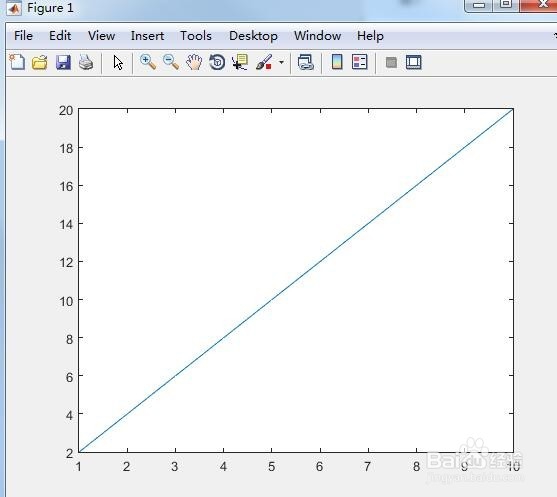Click y-axis tick label 10

pos(66,301)
